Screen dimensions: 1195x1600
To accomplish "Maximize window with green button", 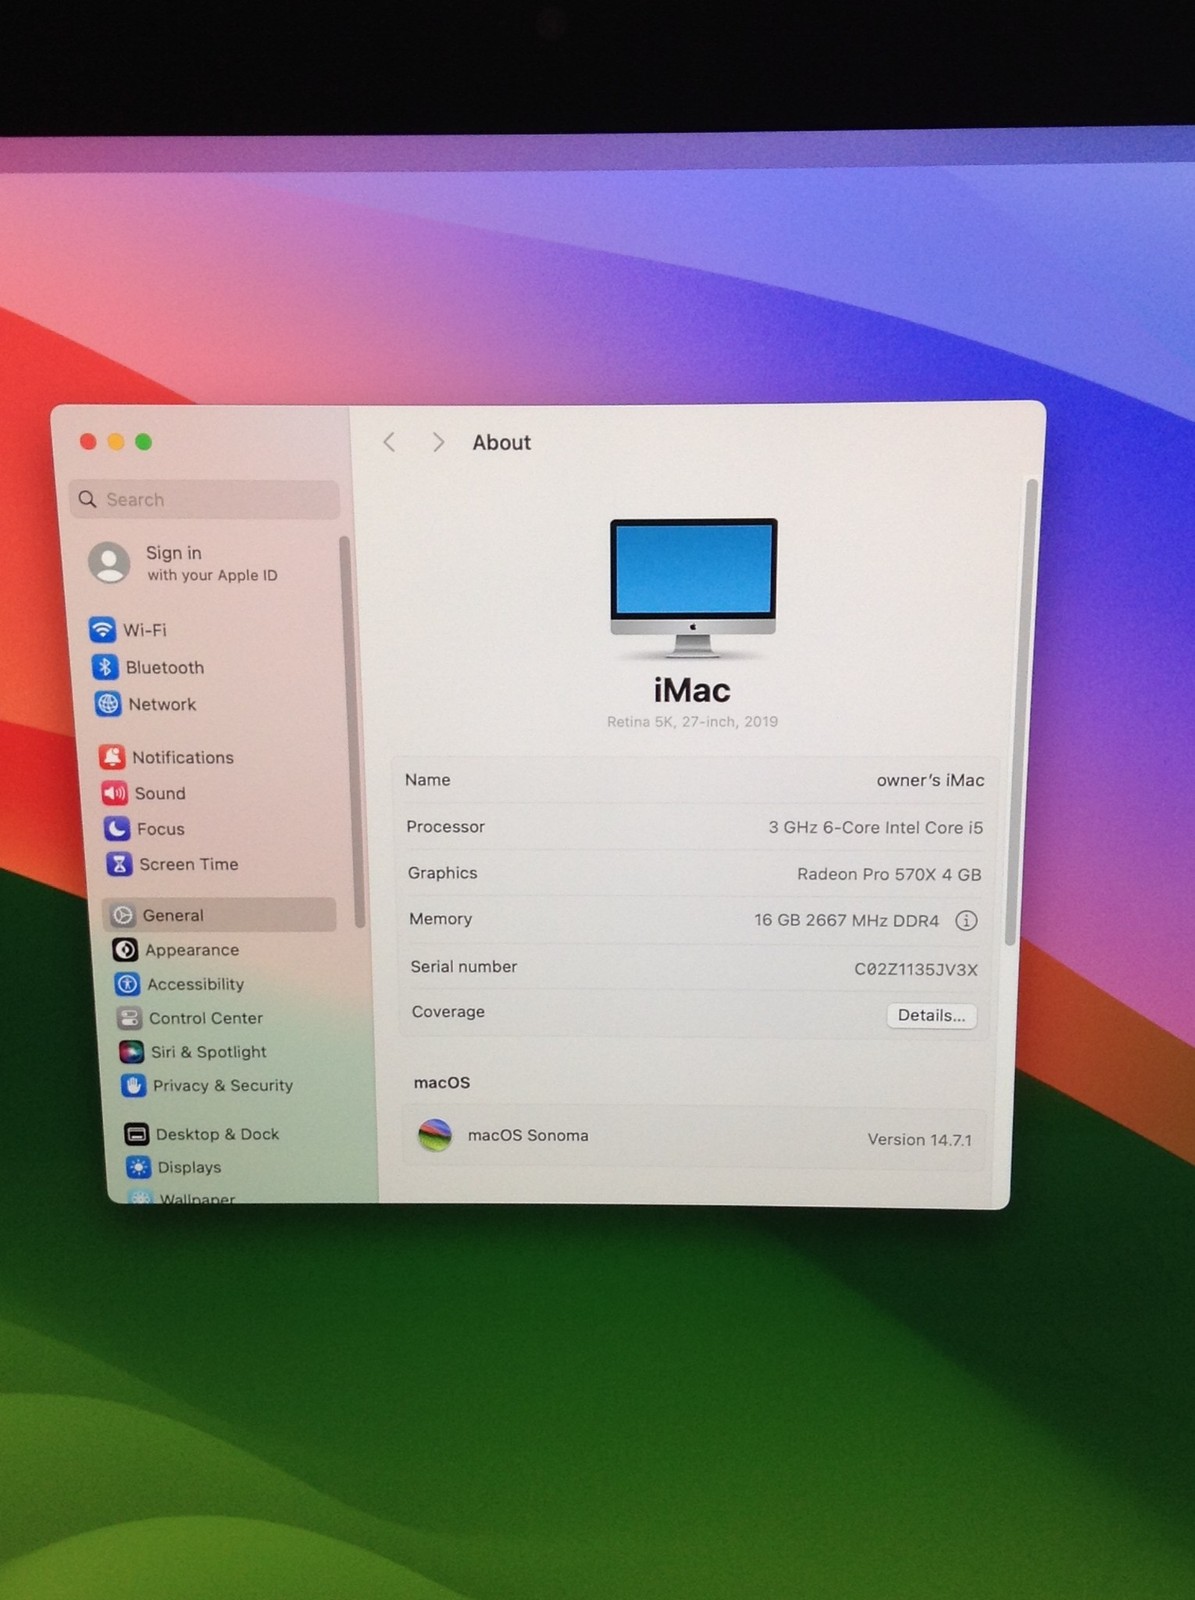I will (x=143, y=442).
